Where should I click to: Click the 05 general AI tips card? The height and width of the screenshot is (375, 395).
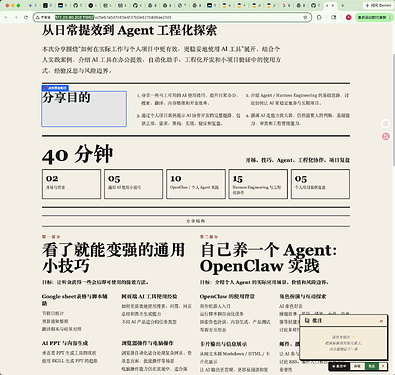pos(133,184)
